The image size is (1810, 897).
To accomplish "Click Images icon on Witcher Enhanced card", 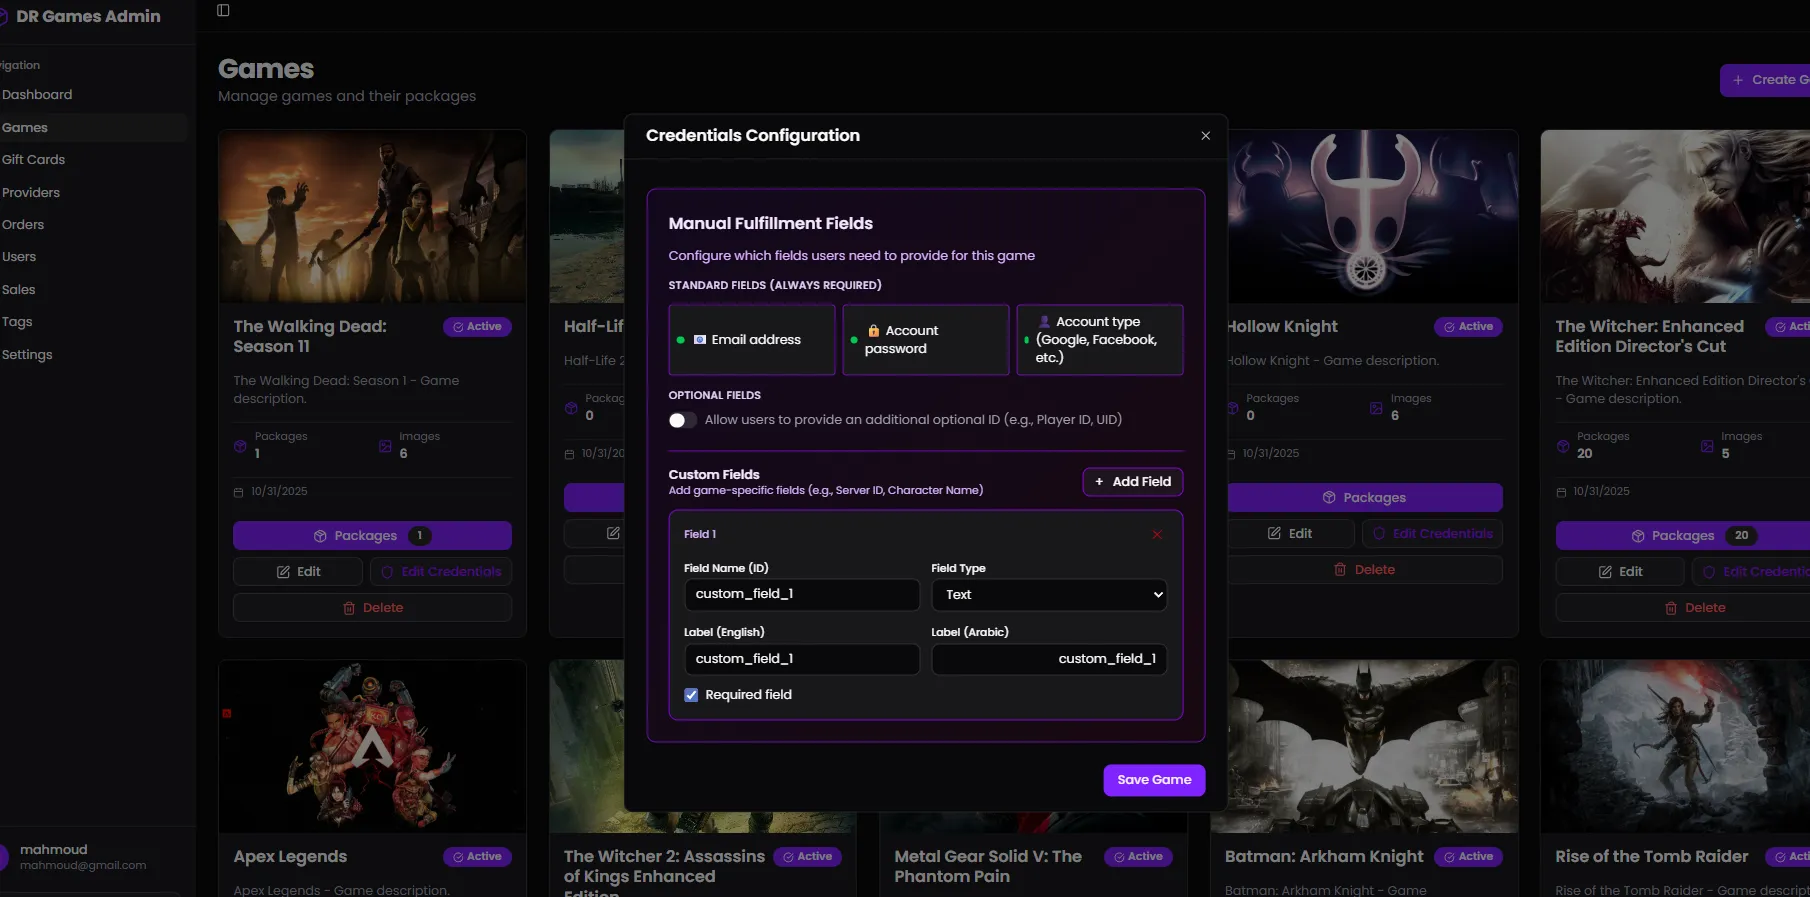I will tap(1707, 446).
